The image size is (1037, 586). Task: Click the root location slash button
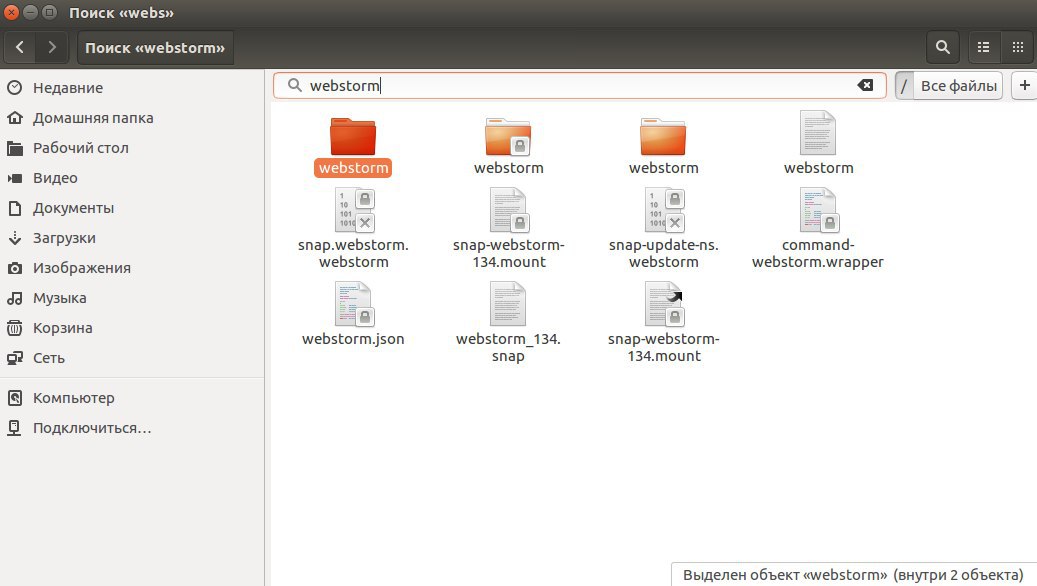click(x=904, y=86)
